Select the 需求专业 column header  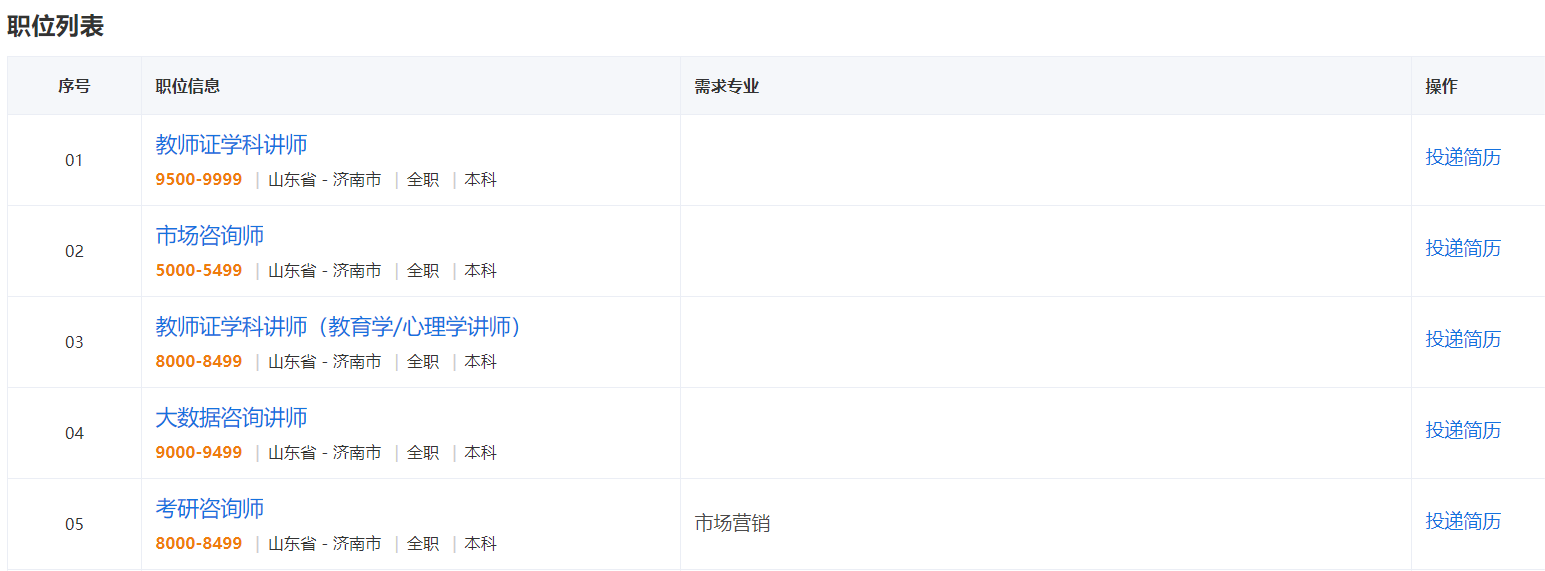point(727,86)
